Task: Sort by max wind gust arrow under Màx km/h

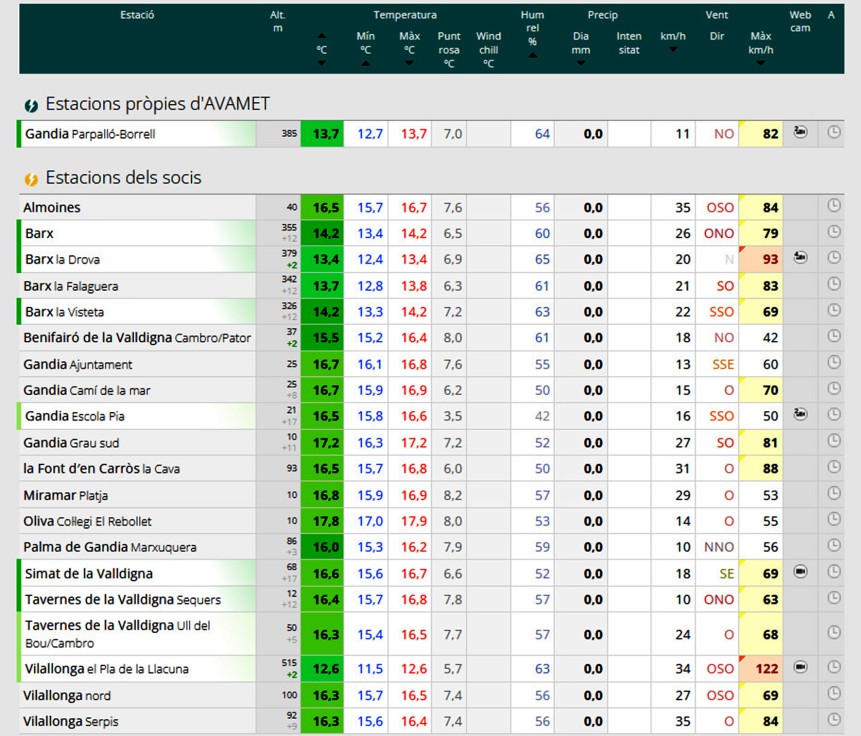Action: pos(761,63)
